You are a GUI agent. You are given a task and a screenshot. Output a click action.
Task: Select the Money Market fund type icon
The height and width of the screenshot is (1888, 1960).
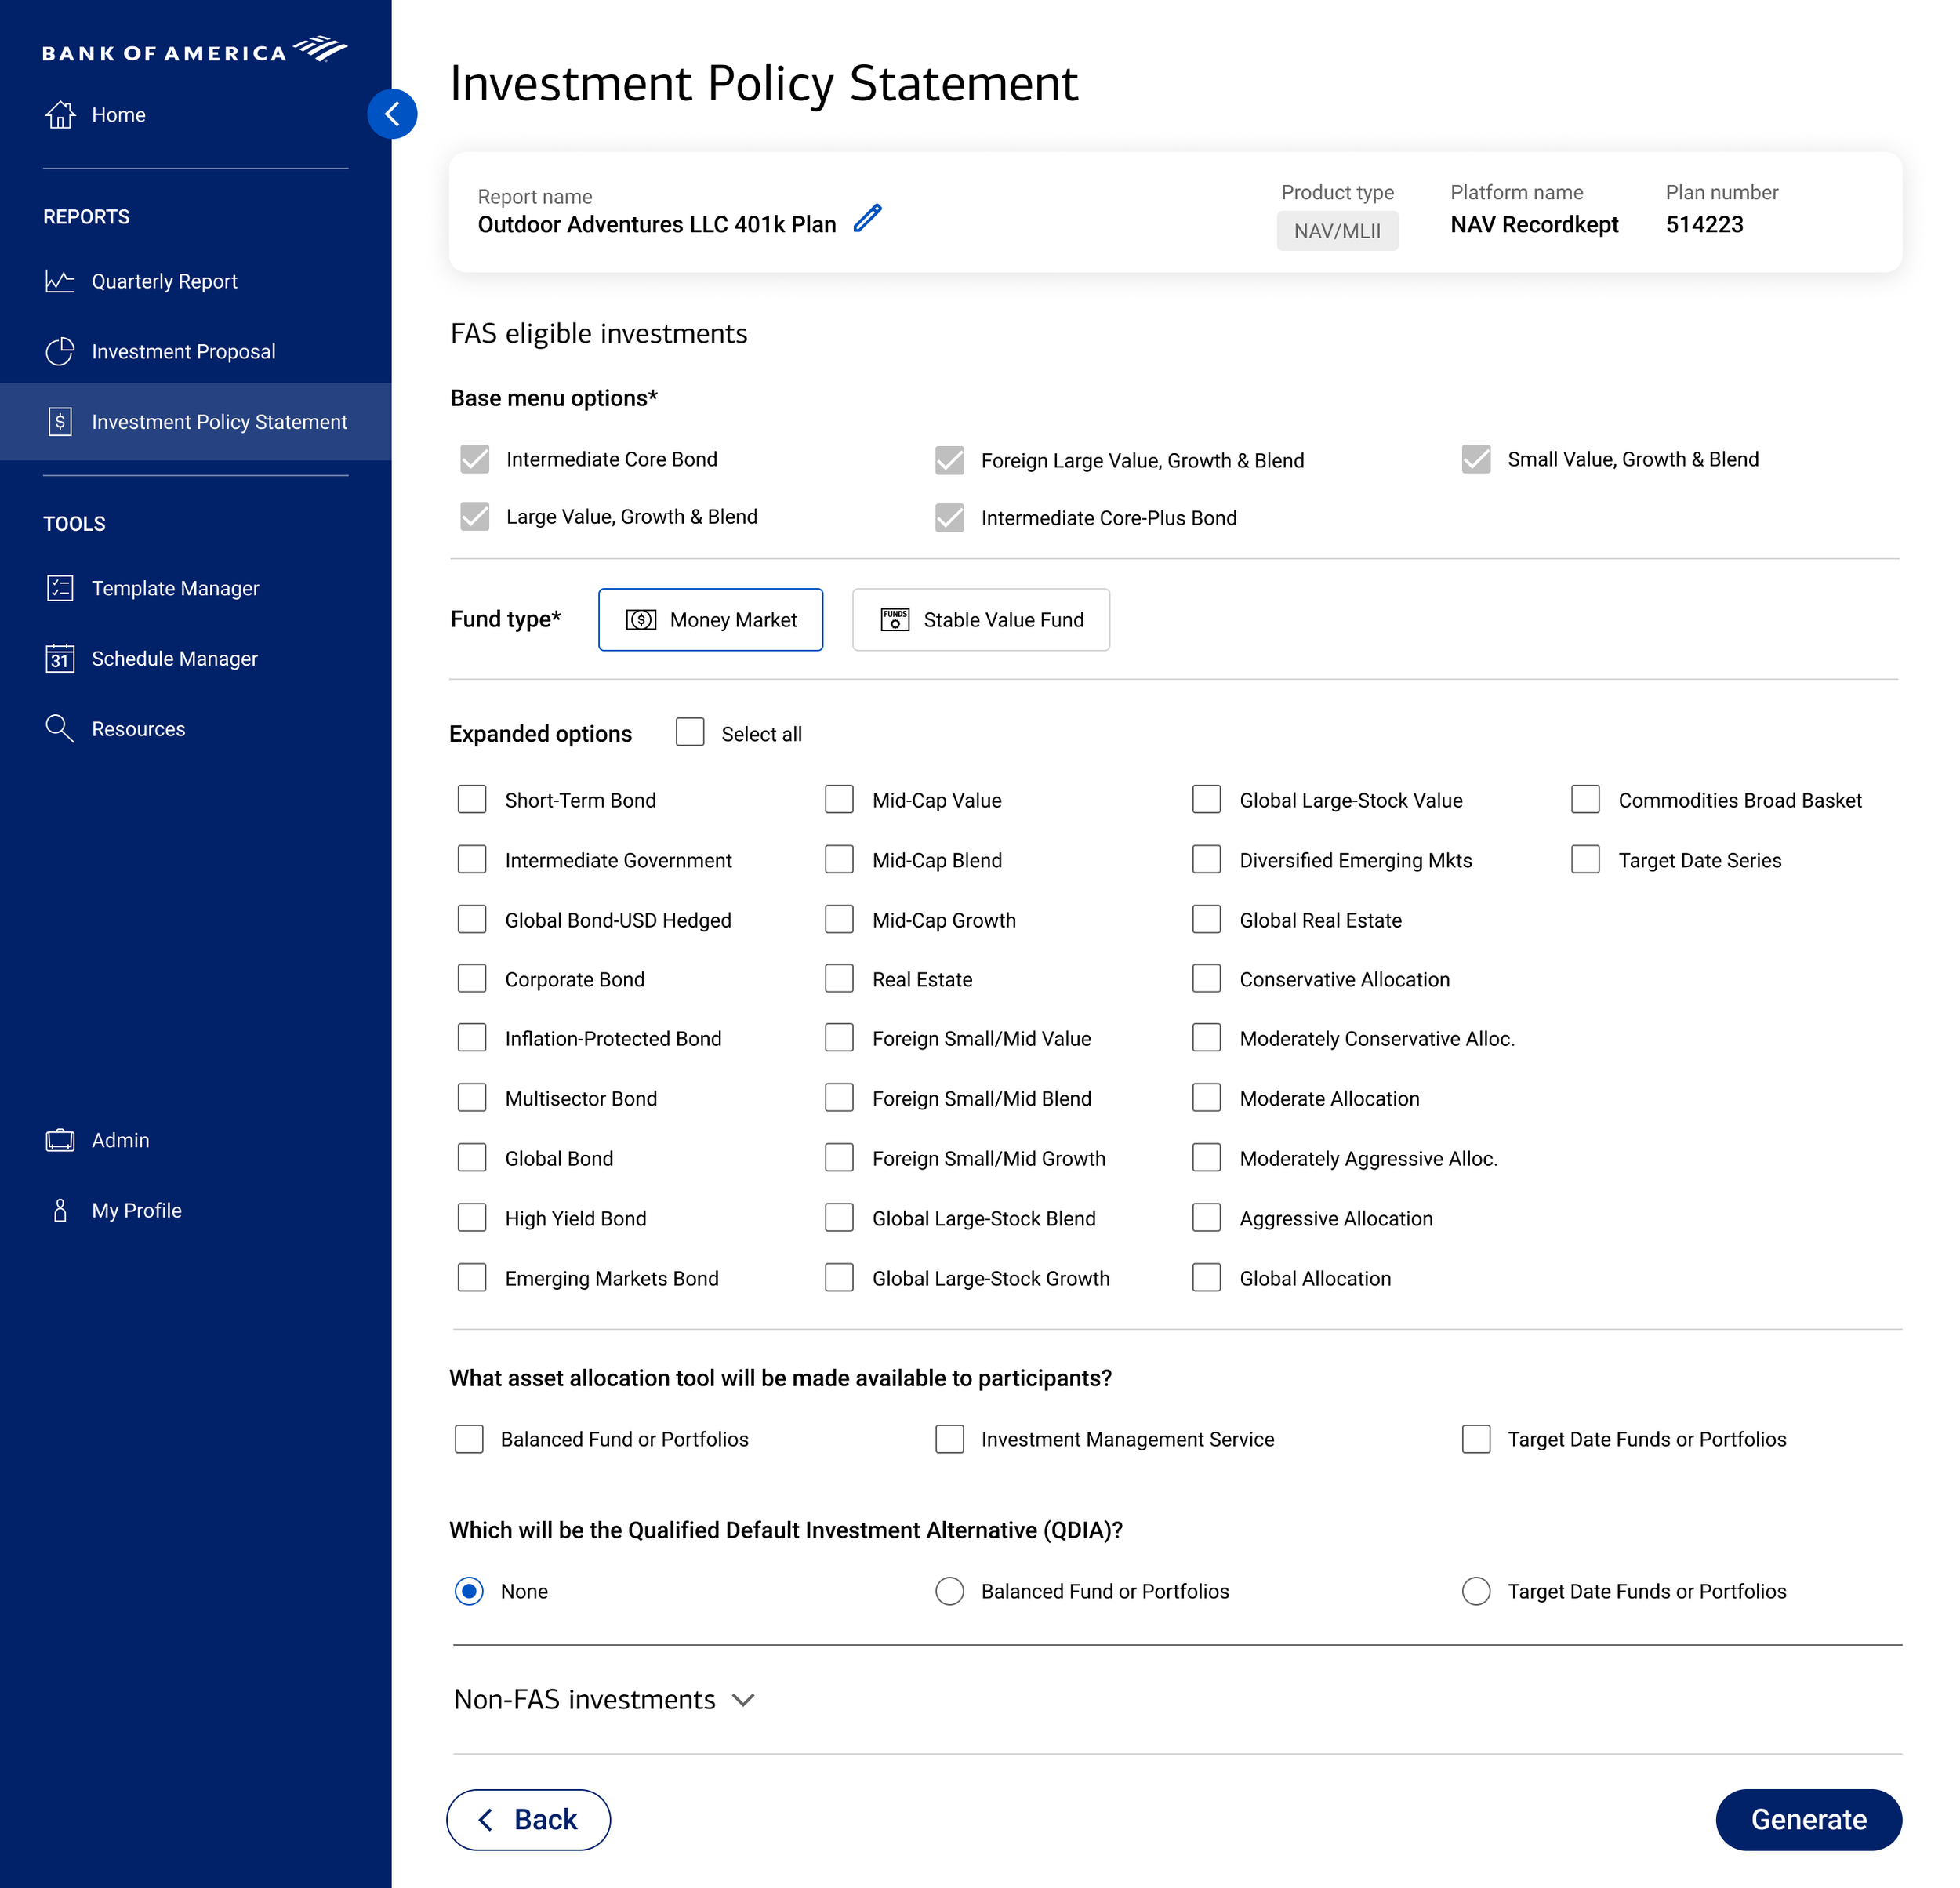643,619
